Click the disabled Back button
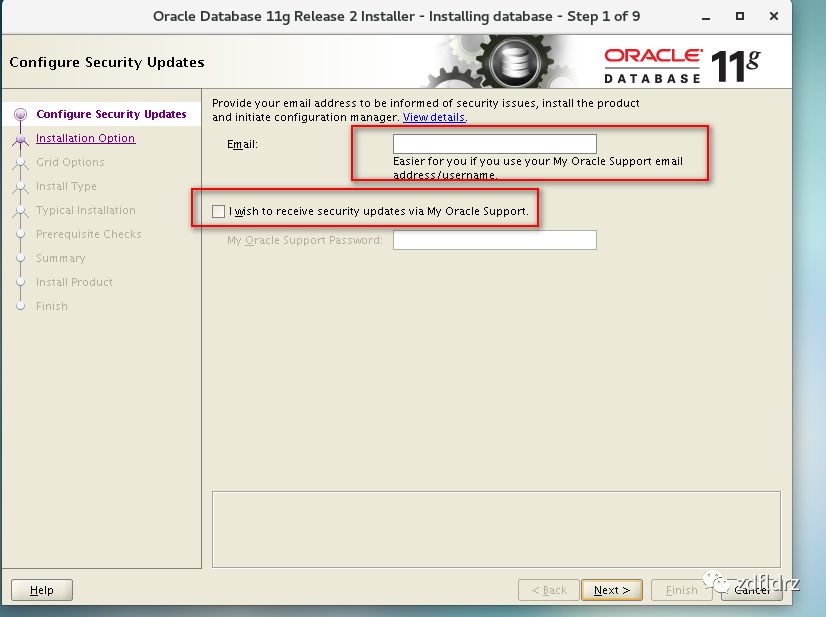 click(x=548, y=590)
